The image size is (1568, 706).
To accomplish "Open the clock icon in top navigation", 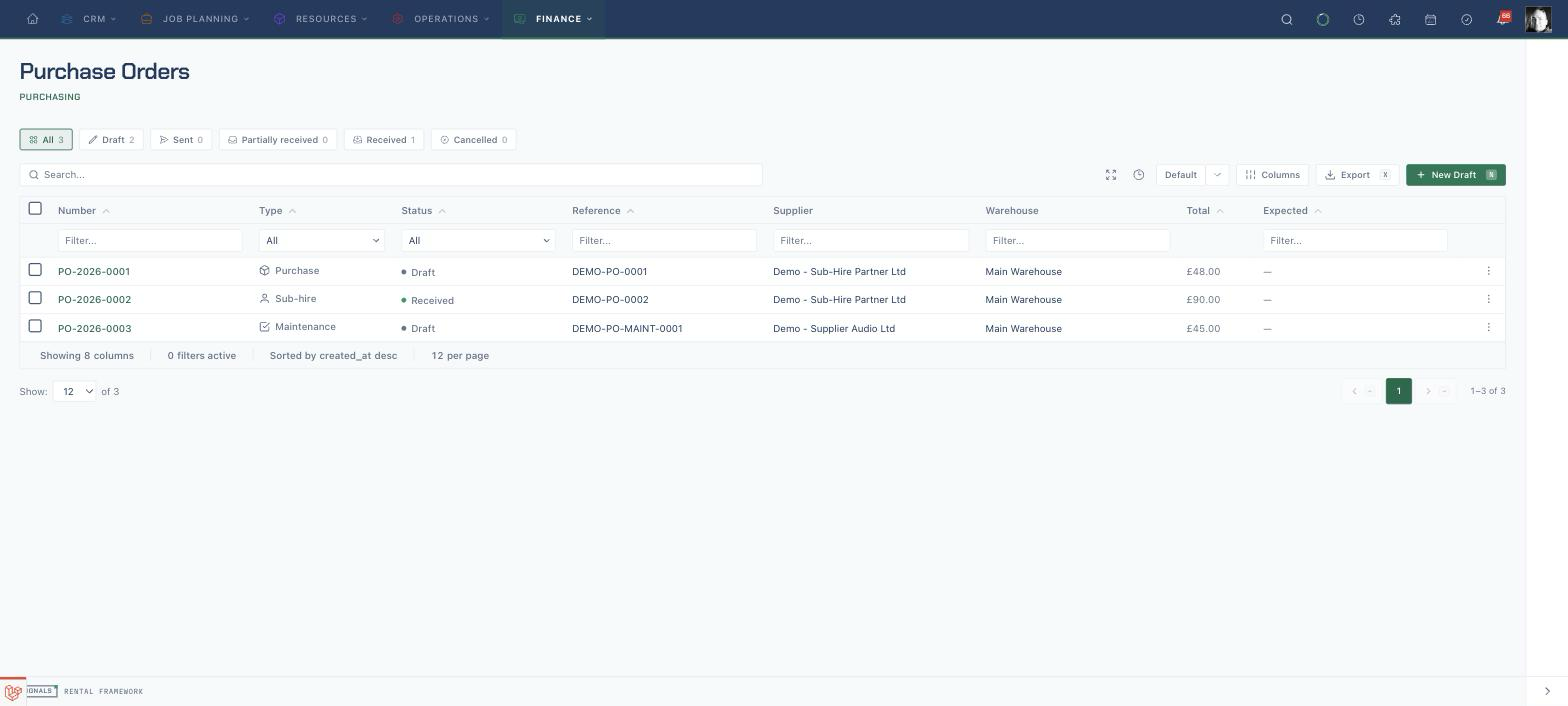I will pyautogui.click(x=1359, y=19).
